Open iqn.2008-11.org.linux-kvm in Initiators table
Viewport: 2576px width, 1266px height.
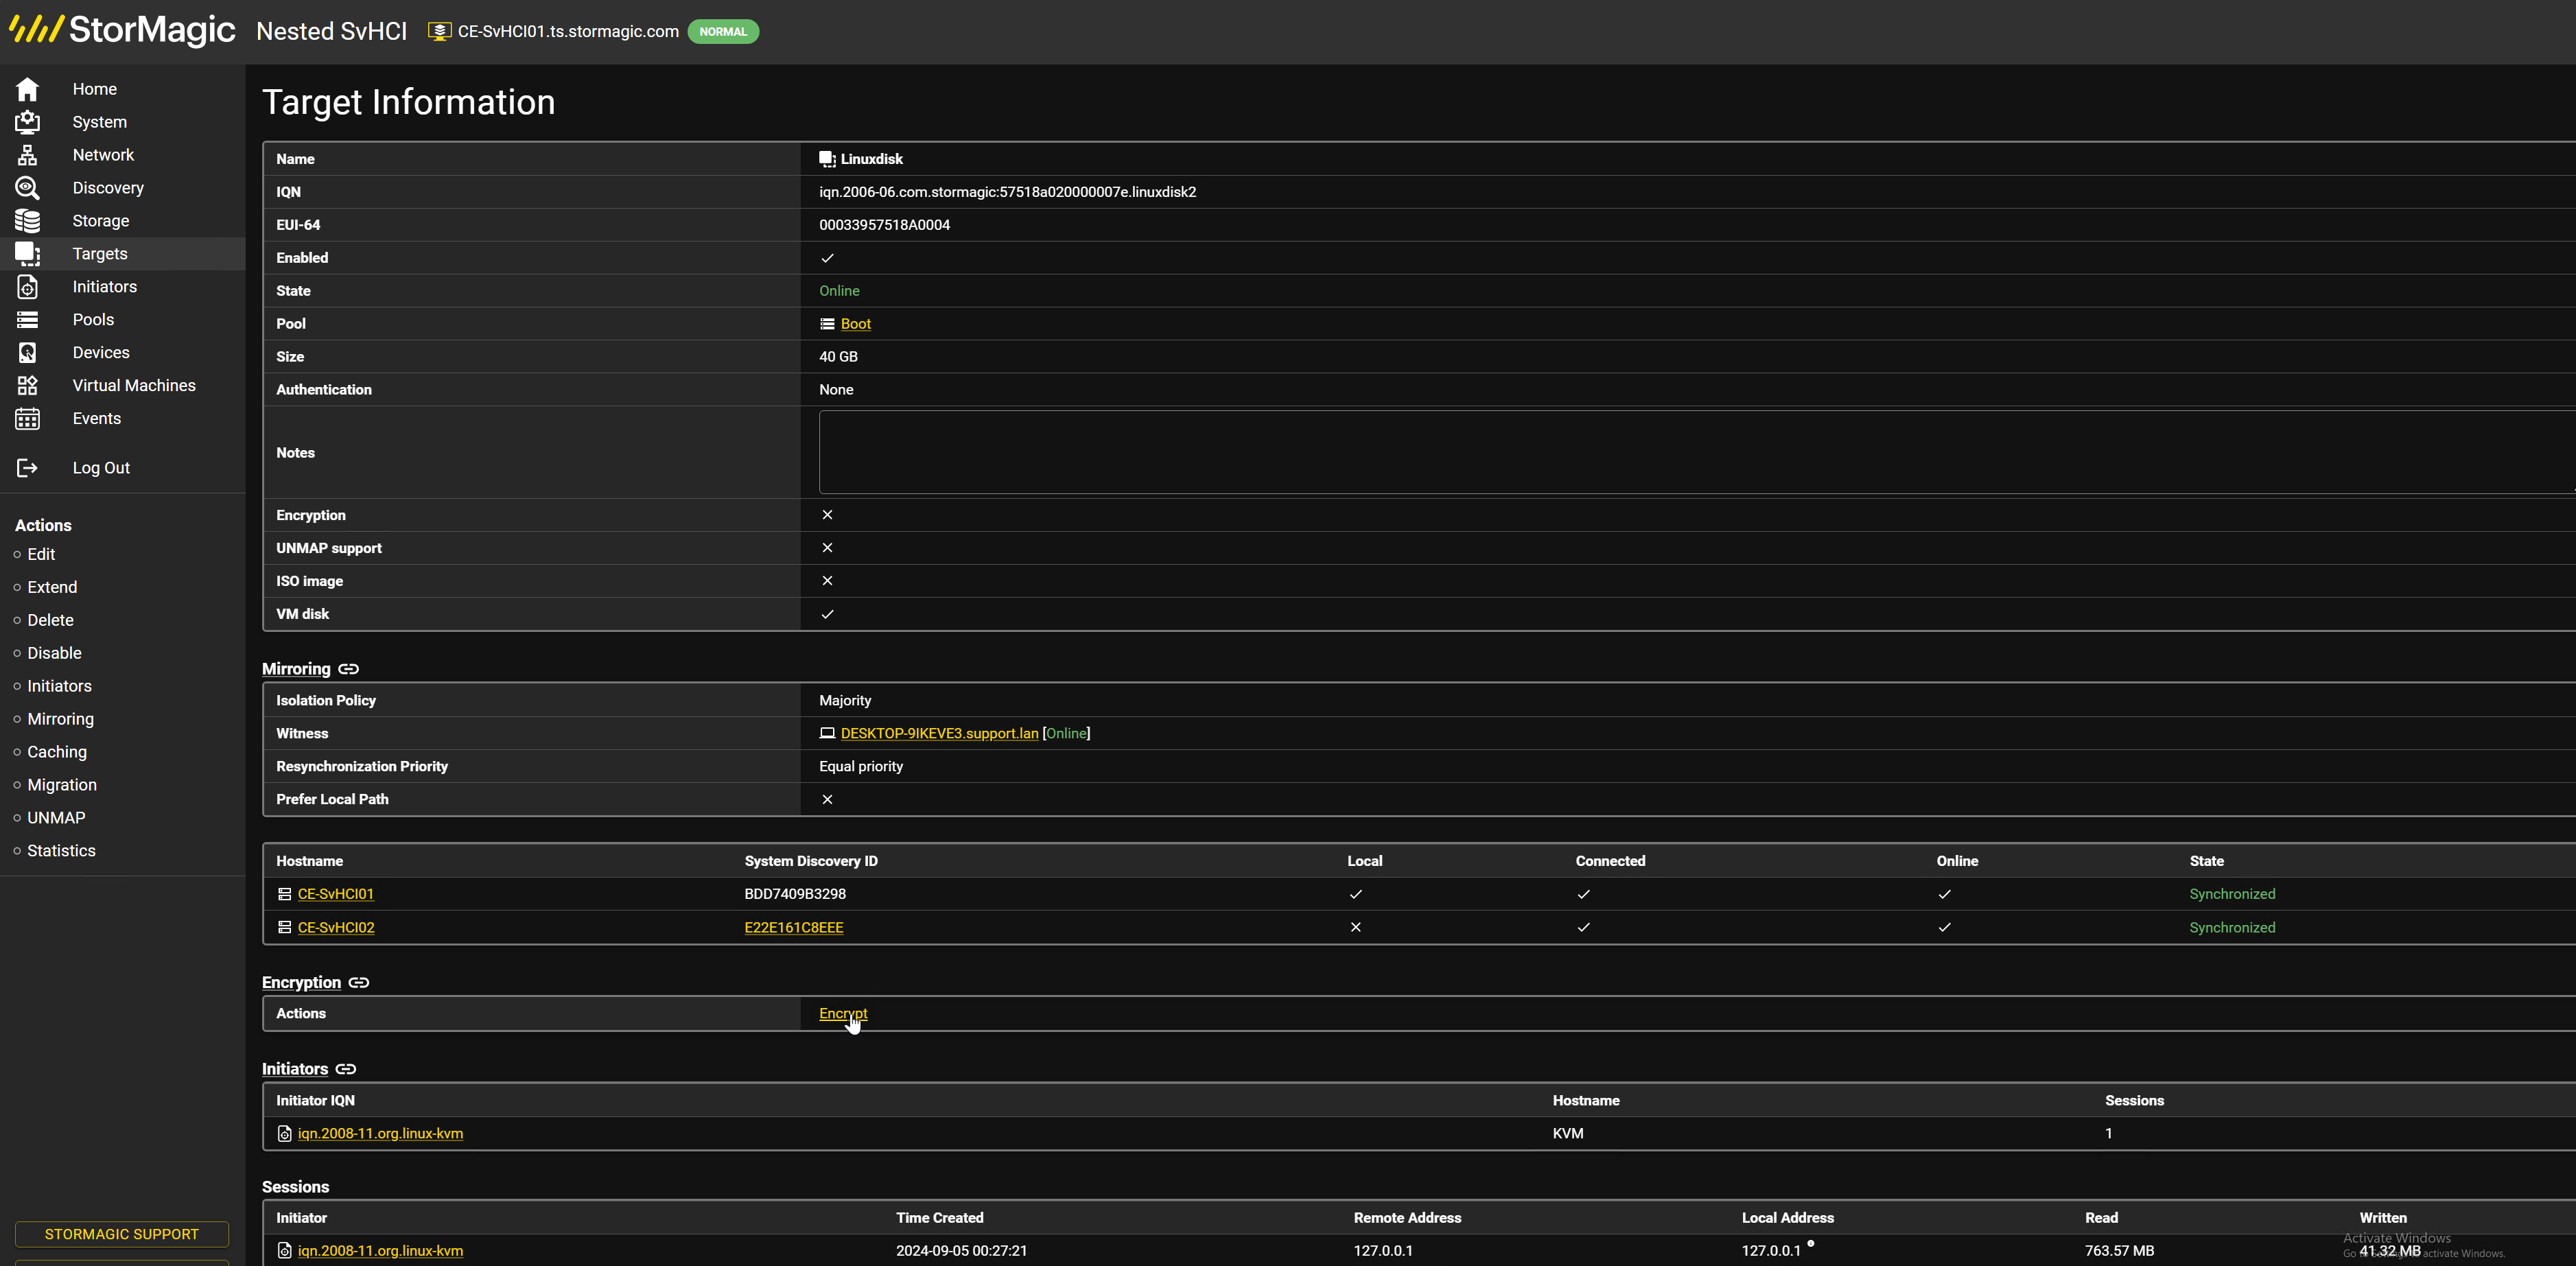pyautogui.click(x=380, y=1134)
